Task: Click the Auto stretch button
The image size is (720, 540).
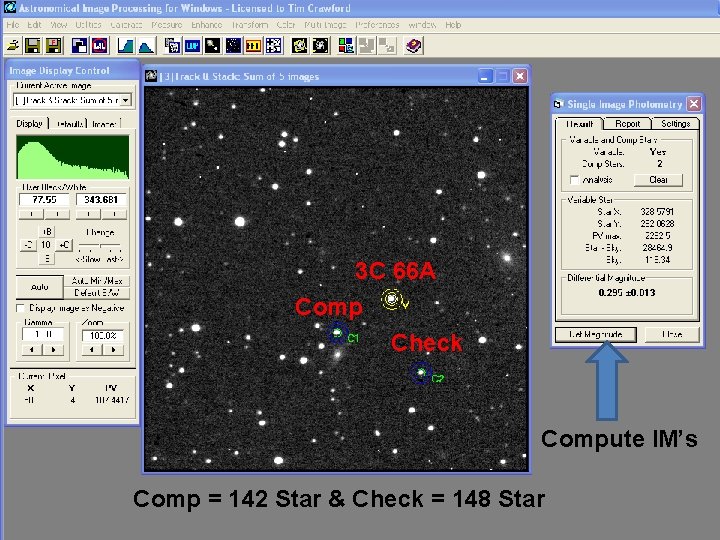Action: tap(39, 287)
